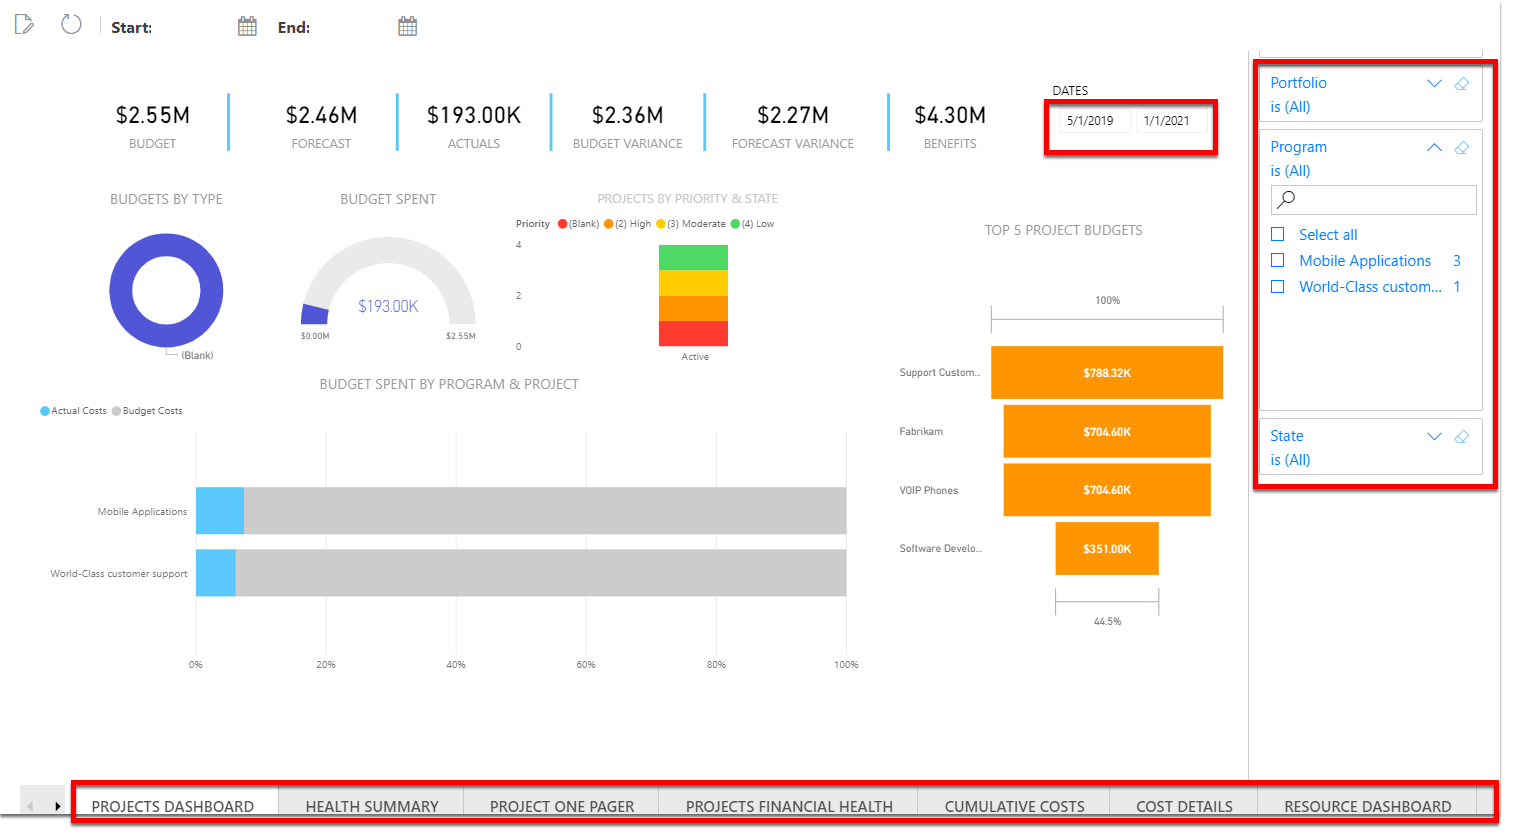Screen dimensions: 1521x838
Task: Click the edit report pencil icon
Action: (x=24, y=24)
